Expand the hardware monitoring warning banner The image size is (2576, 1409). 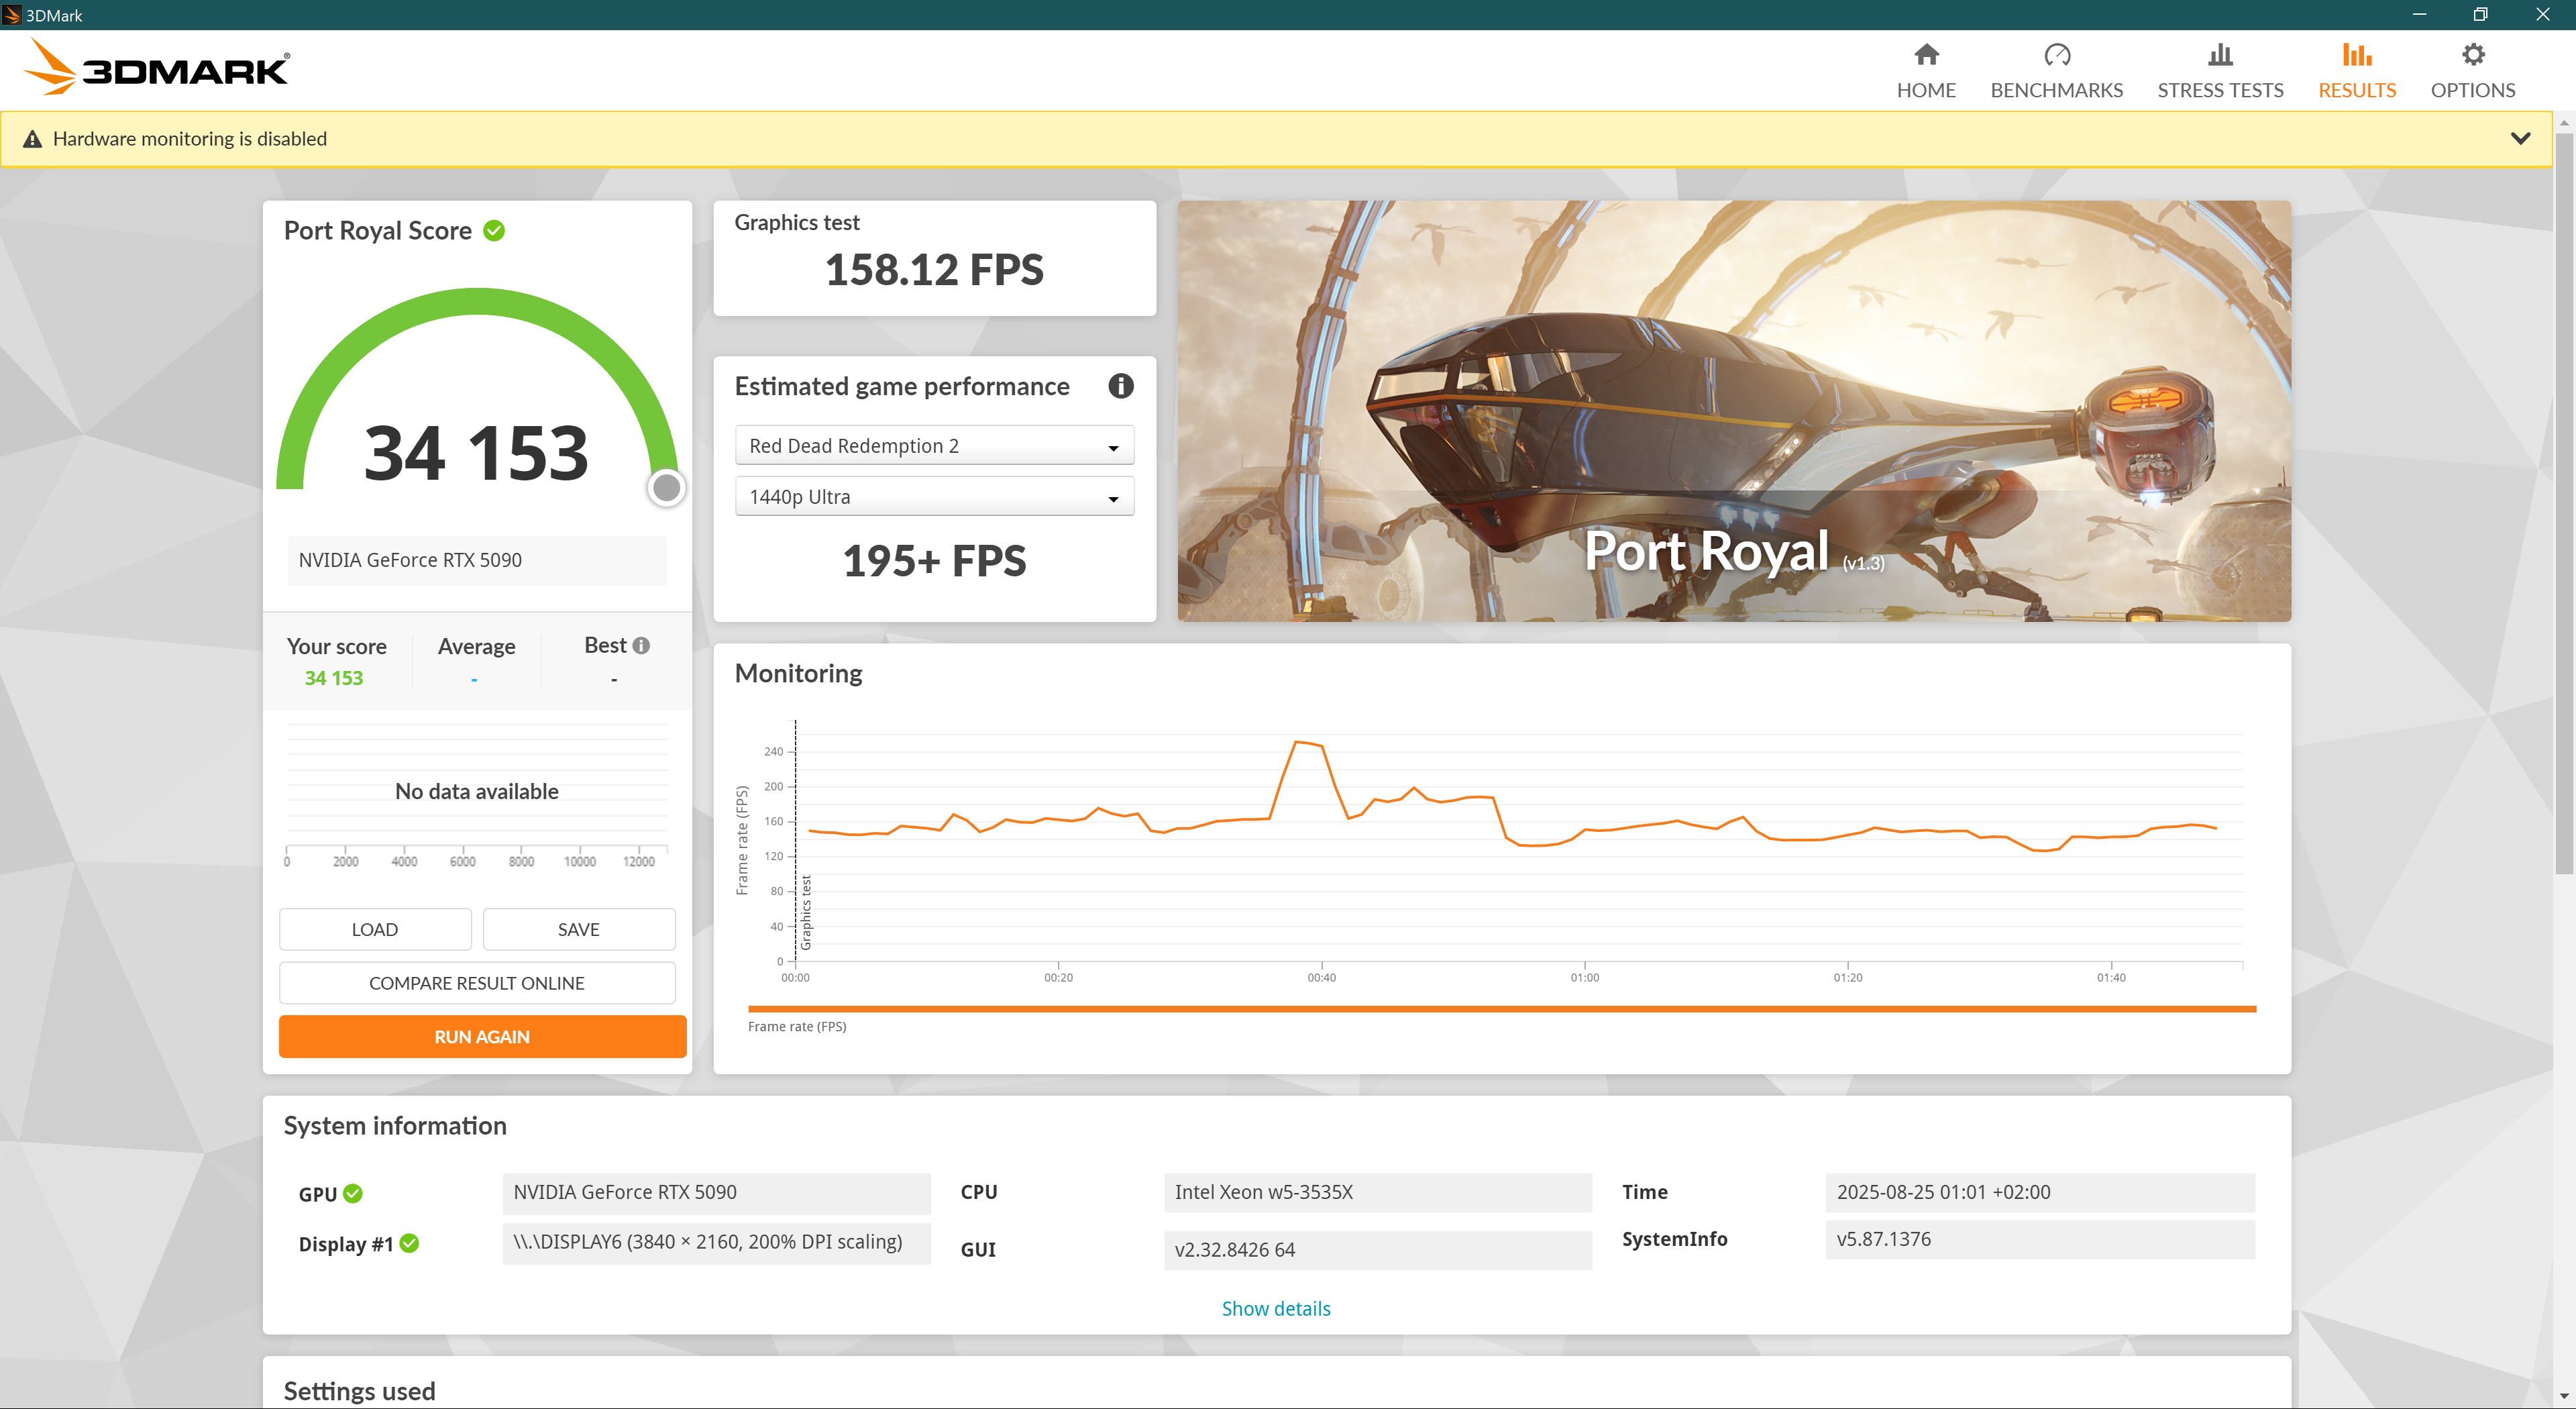(2520, 139)
